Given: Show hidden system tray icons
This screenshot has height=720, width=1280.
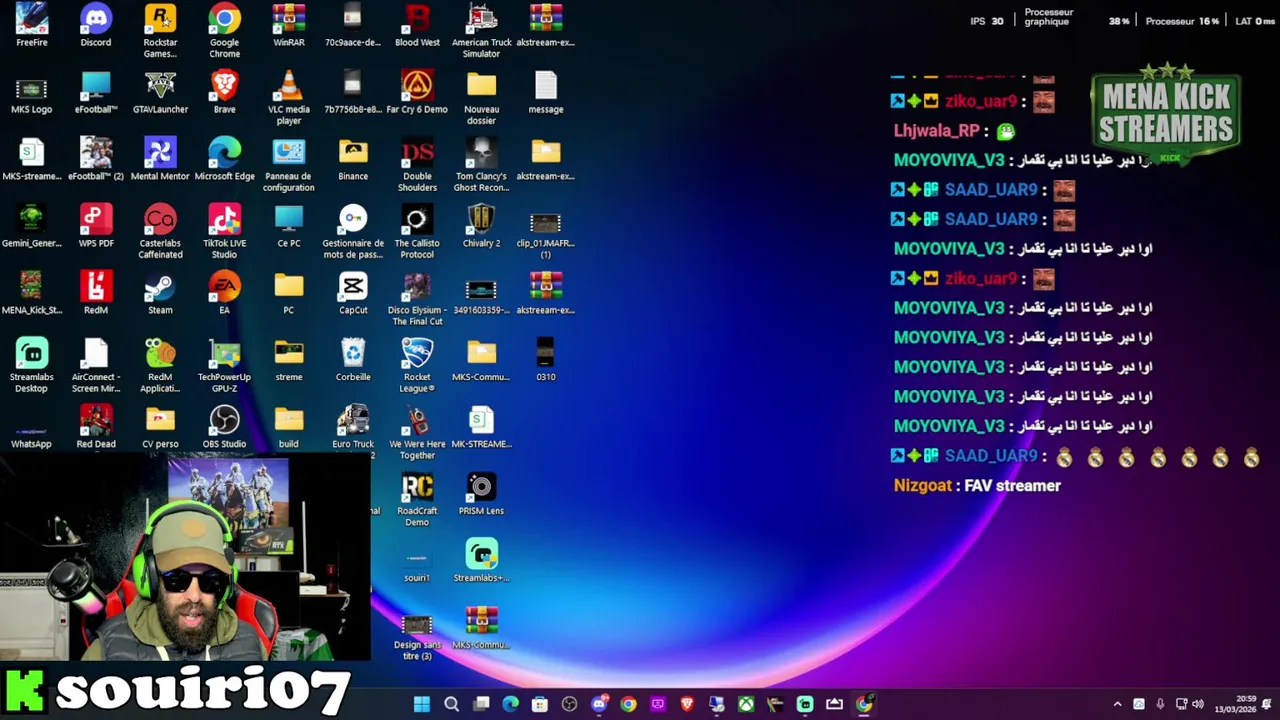Looking at the screenshot, I should tap(1117, 704).
